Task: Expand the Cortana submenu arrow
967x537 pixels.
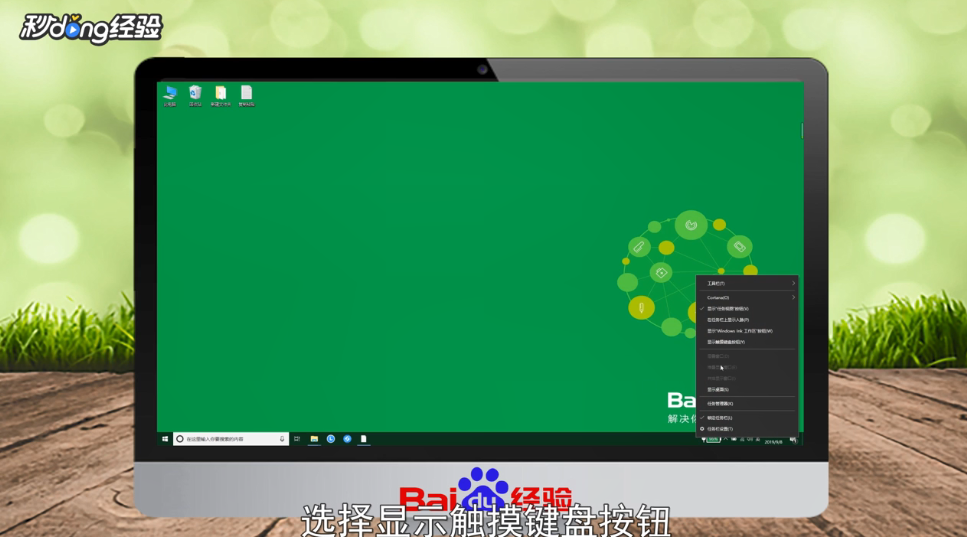Action: pyautogui.click(x=793, y=298)
